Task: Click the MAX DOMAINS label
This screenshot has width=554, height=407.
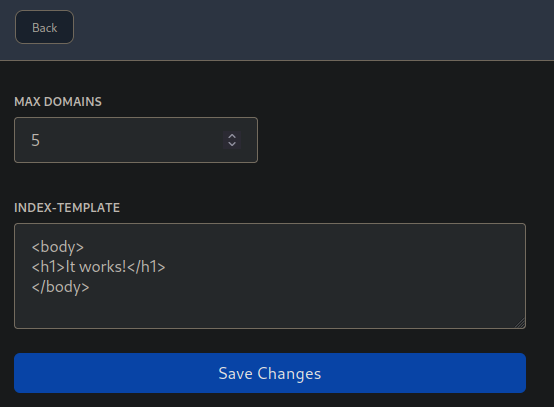Action: pos(58,102)
